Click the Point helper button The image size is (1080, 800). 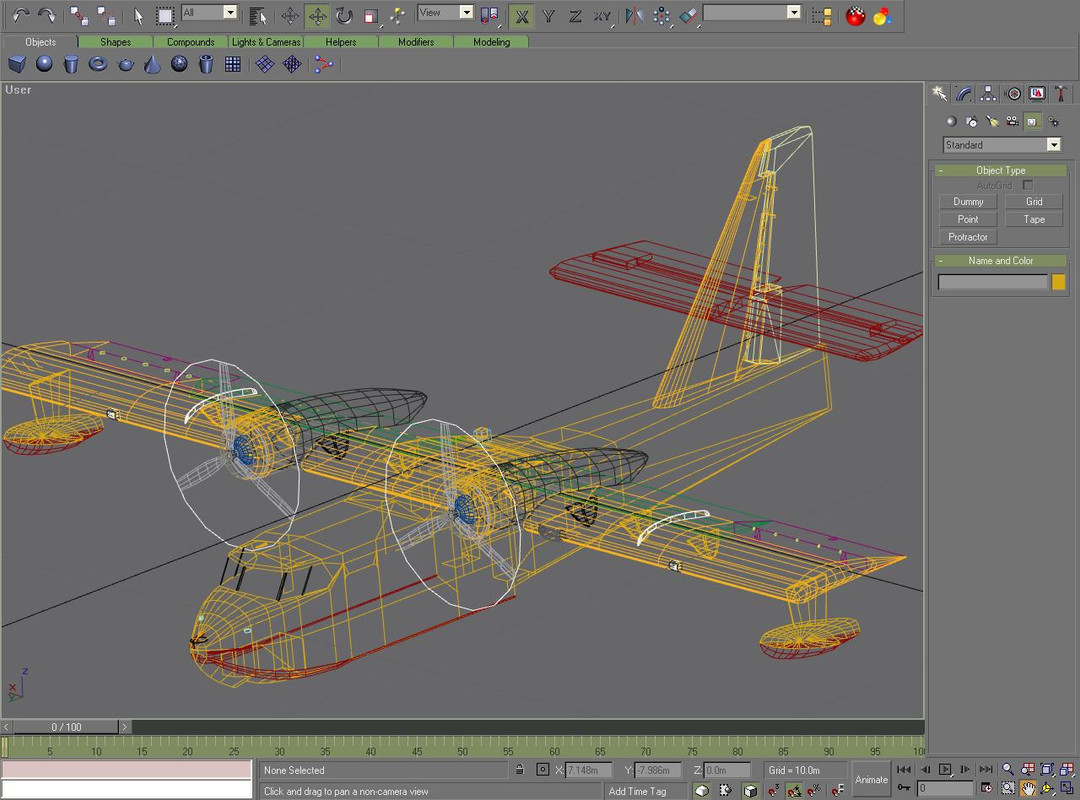tap(968, 219)
